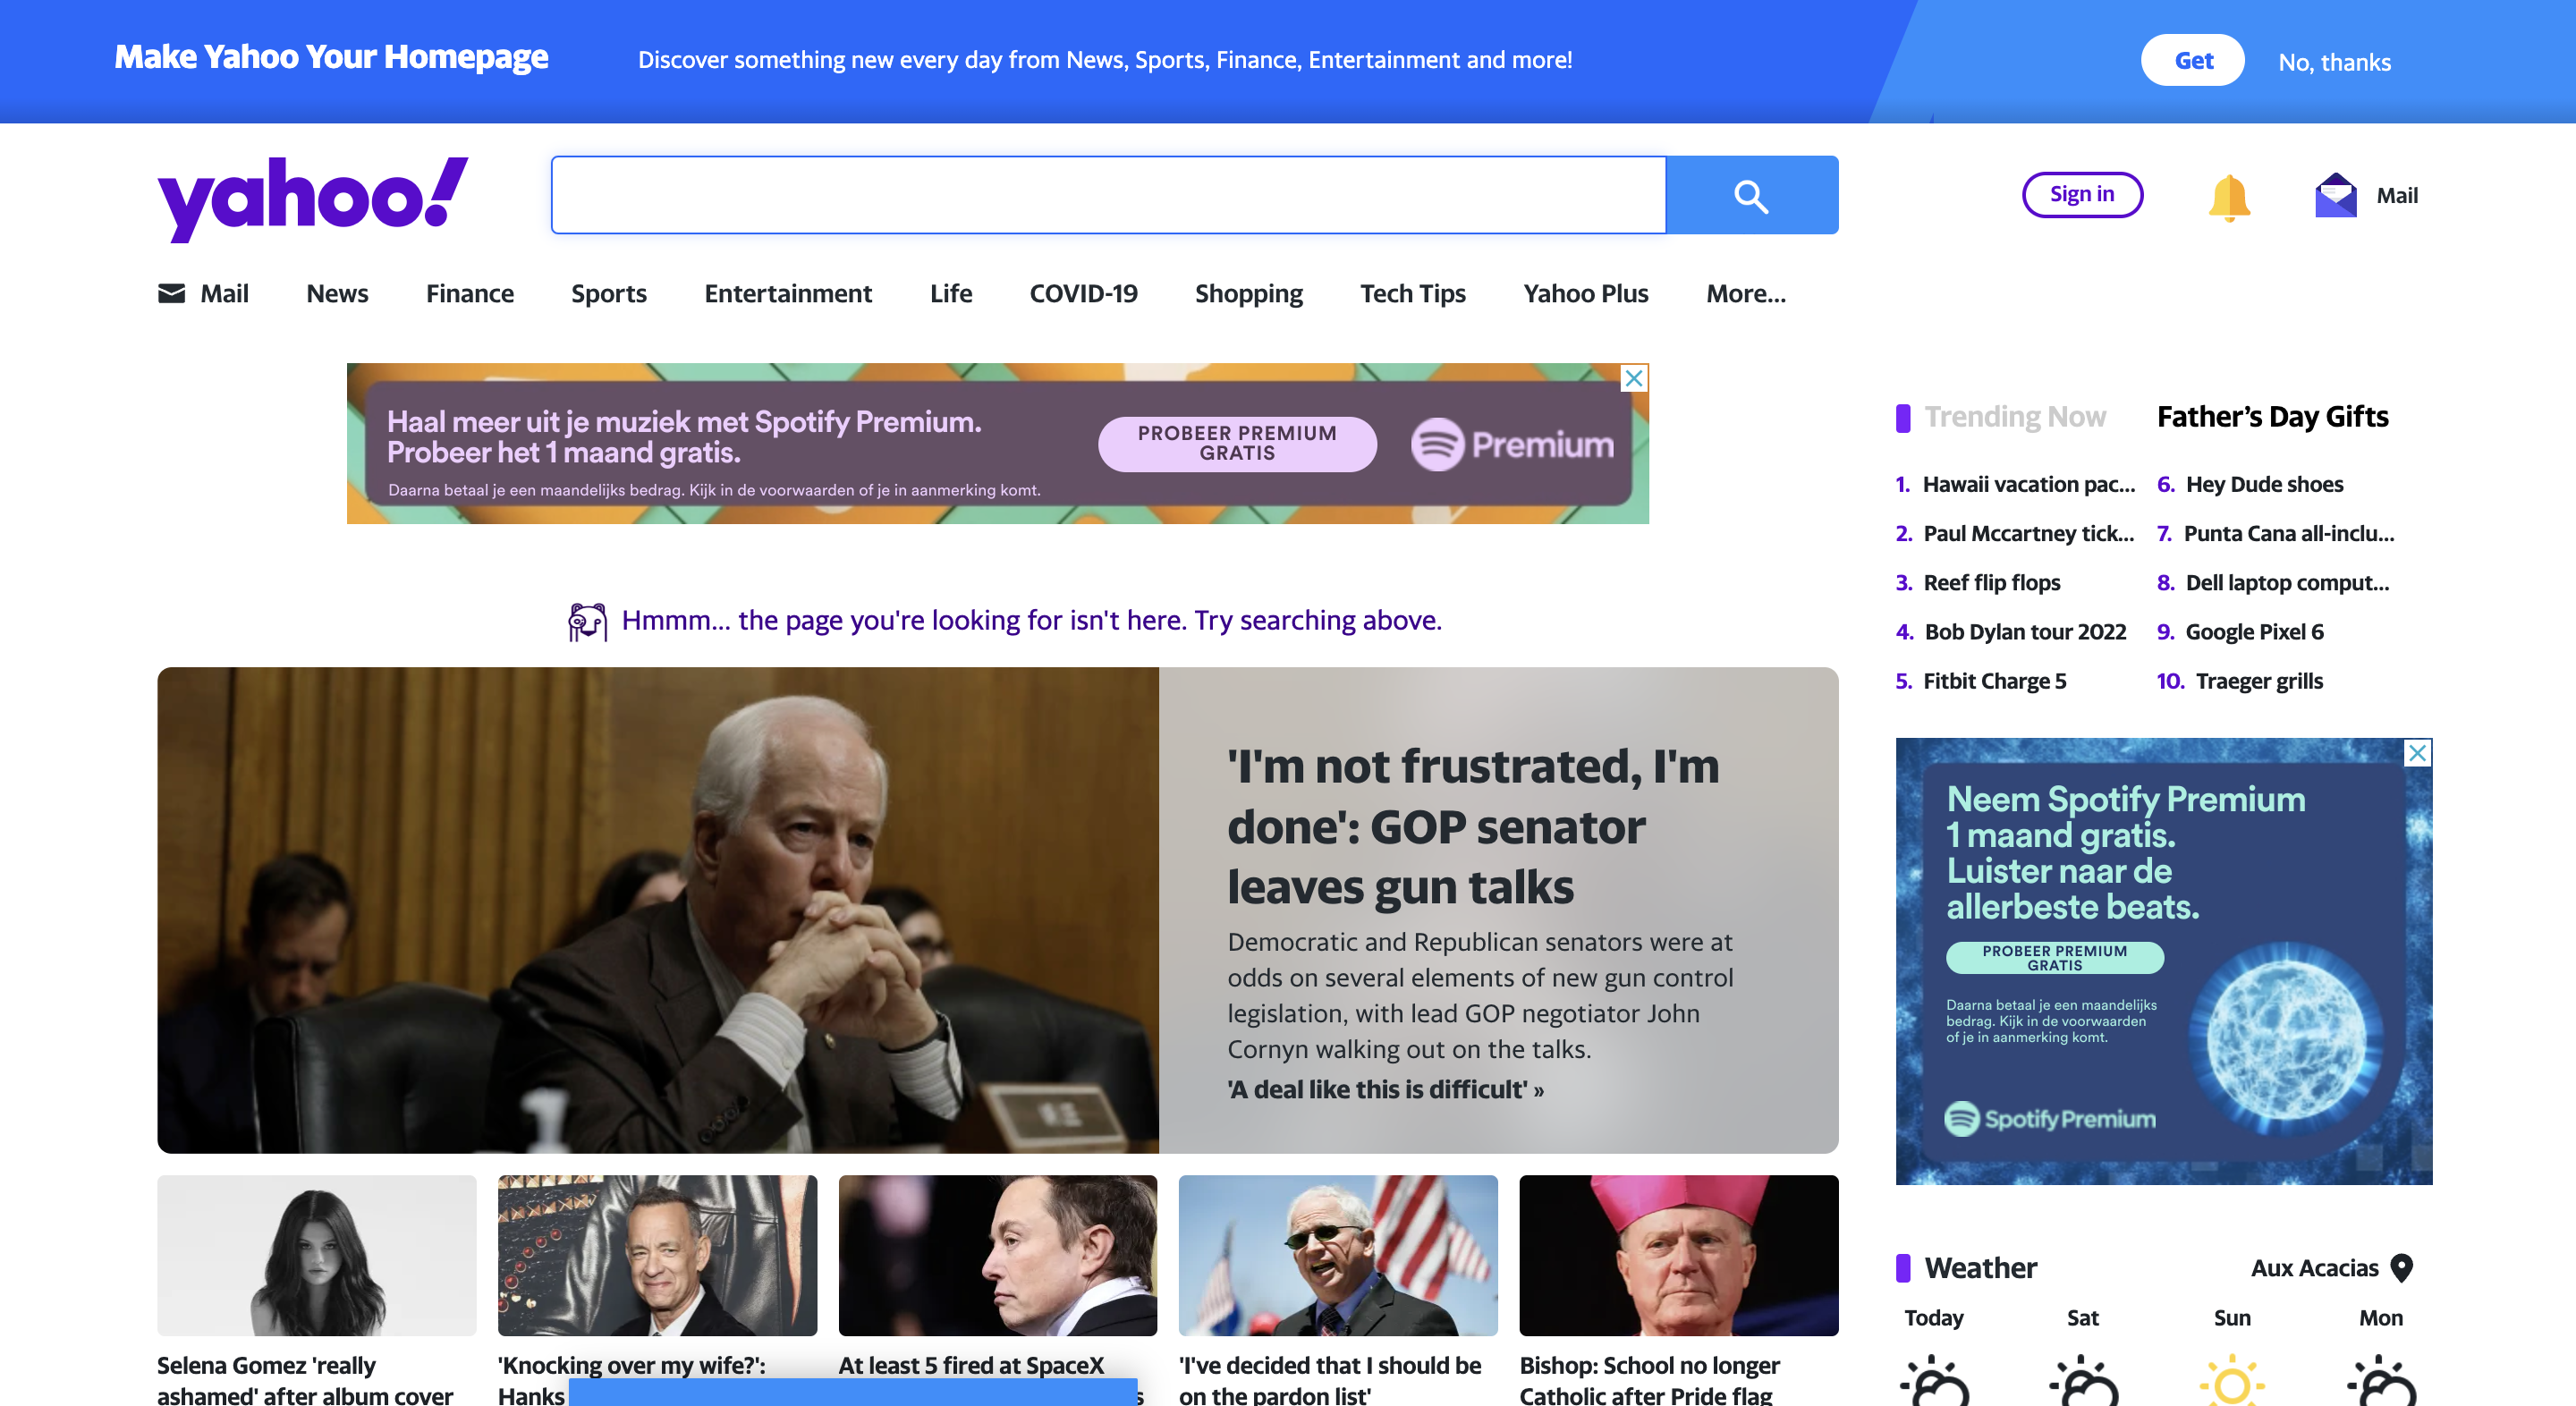2576x1406 pixels.
Task: Click Saturday's weather forecast icon
Action: point(2083,1380)
